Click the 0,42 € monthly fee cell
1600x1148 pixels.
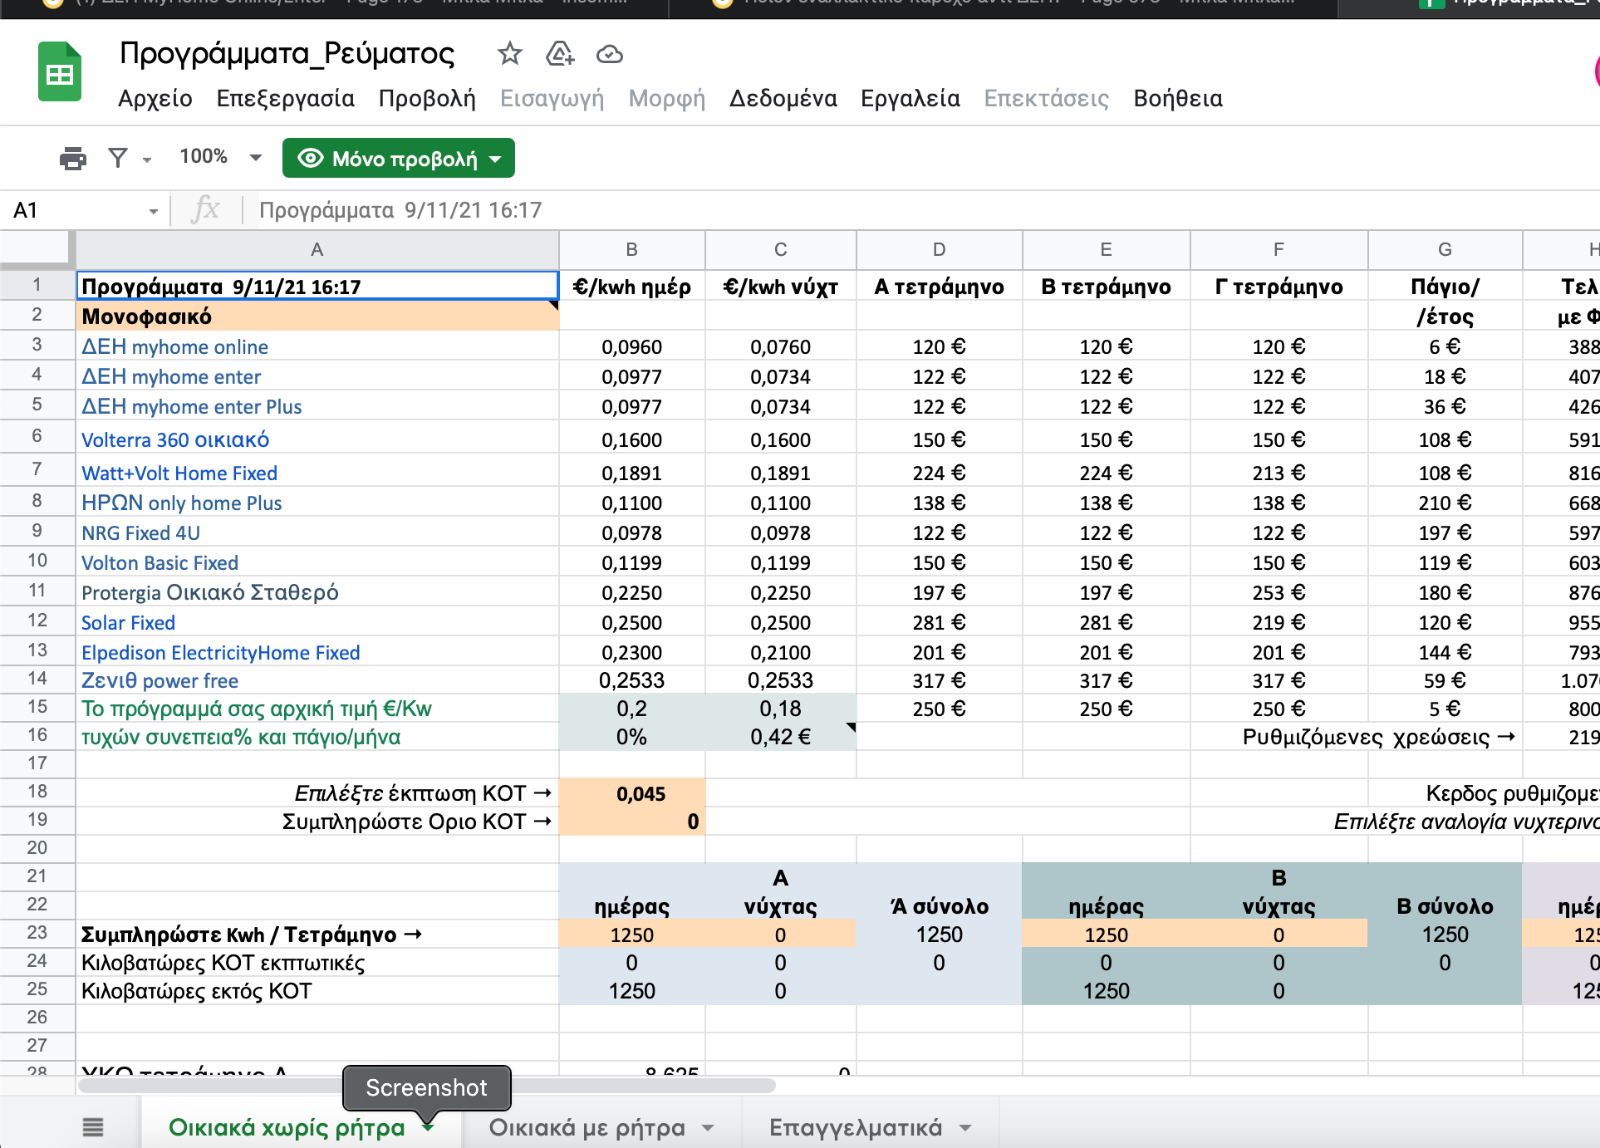[781, 737]
